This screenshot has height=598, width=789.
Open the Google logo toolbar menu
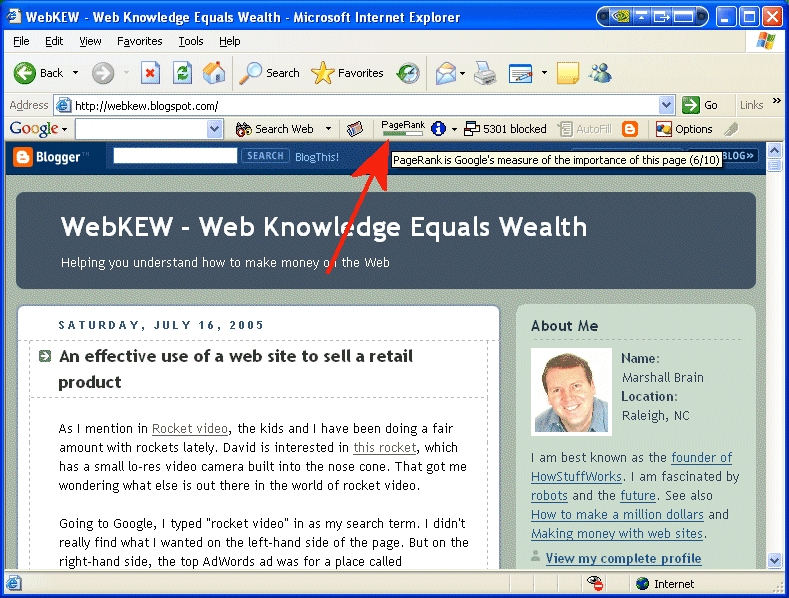coord(38,129)
